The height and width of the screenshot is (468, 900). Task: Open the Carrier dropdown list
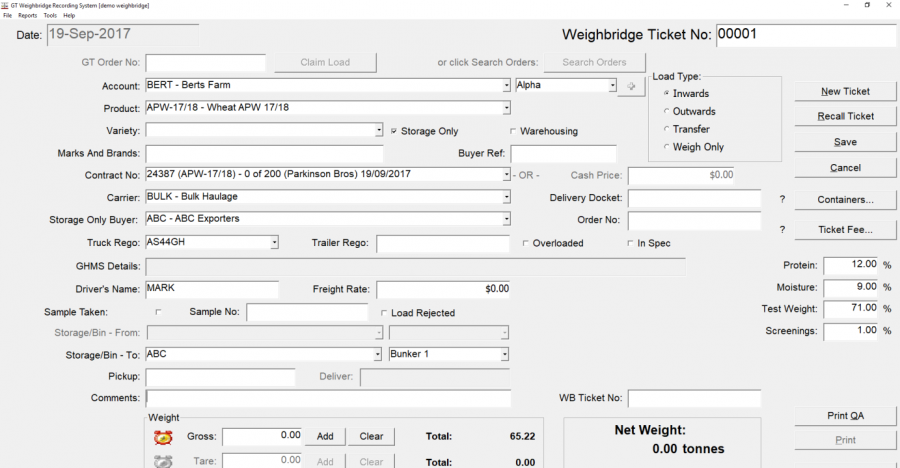tap(506, 198)
